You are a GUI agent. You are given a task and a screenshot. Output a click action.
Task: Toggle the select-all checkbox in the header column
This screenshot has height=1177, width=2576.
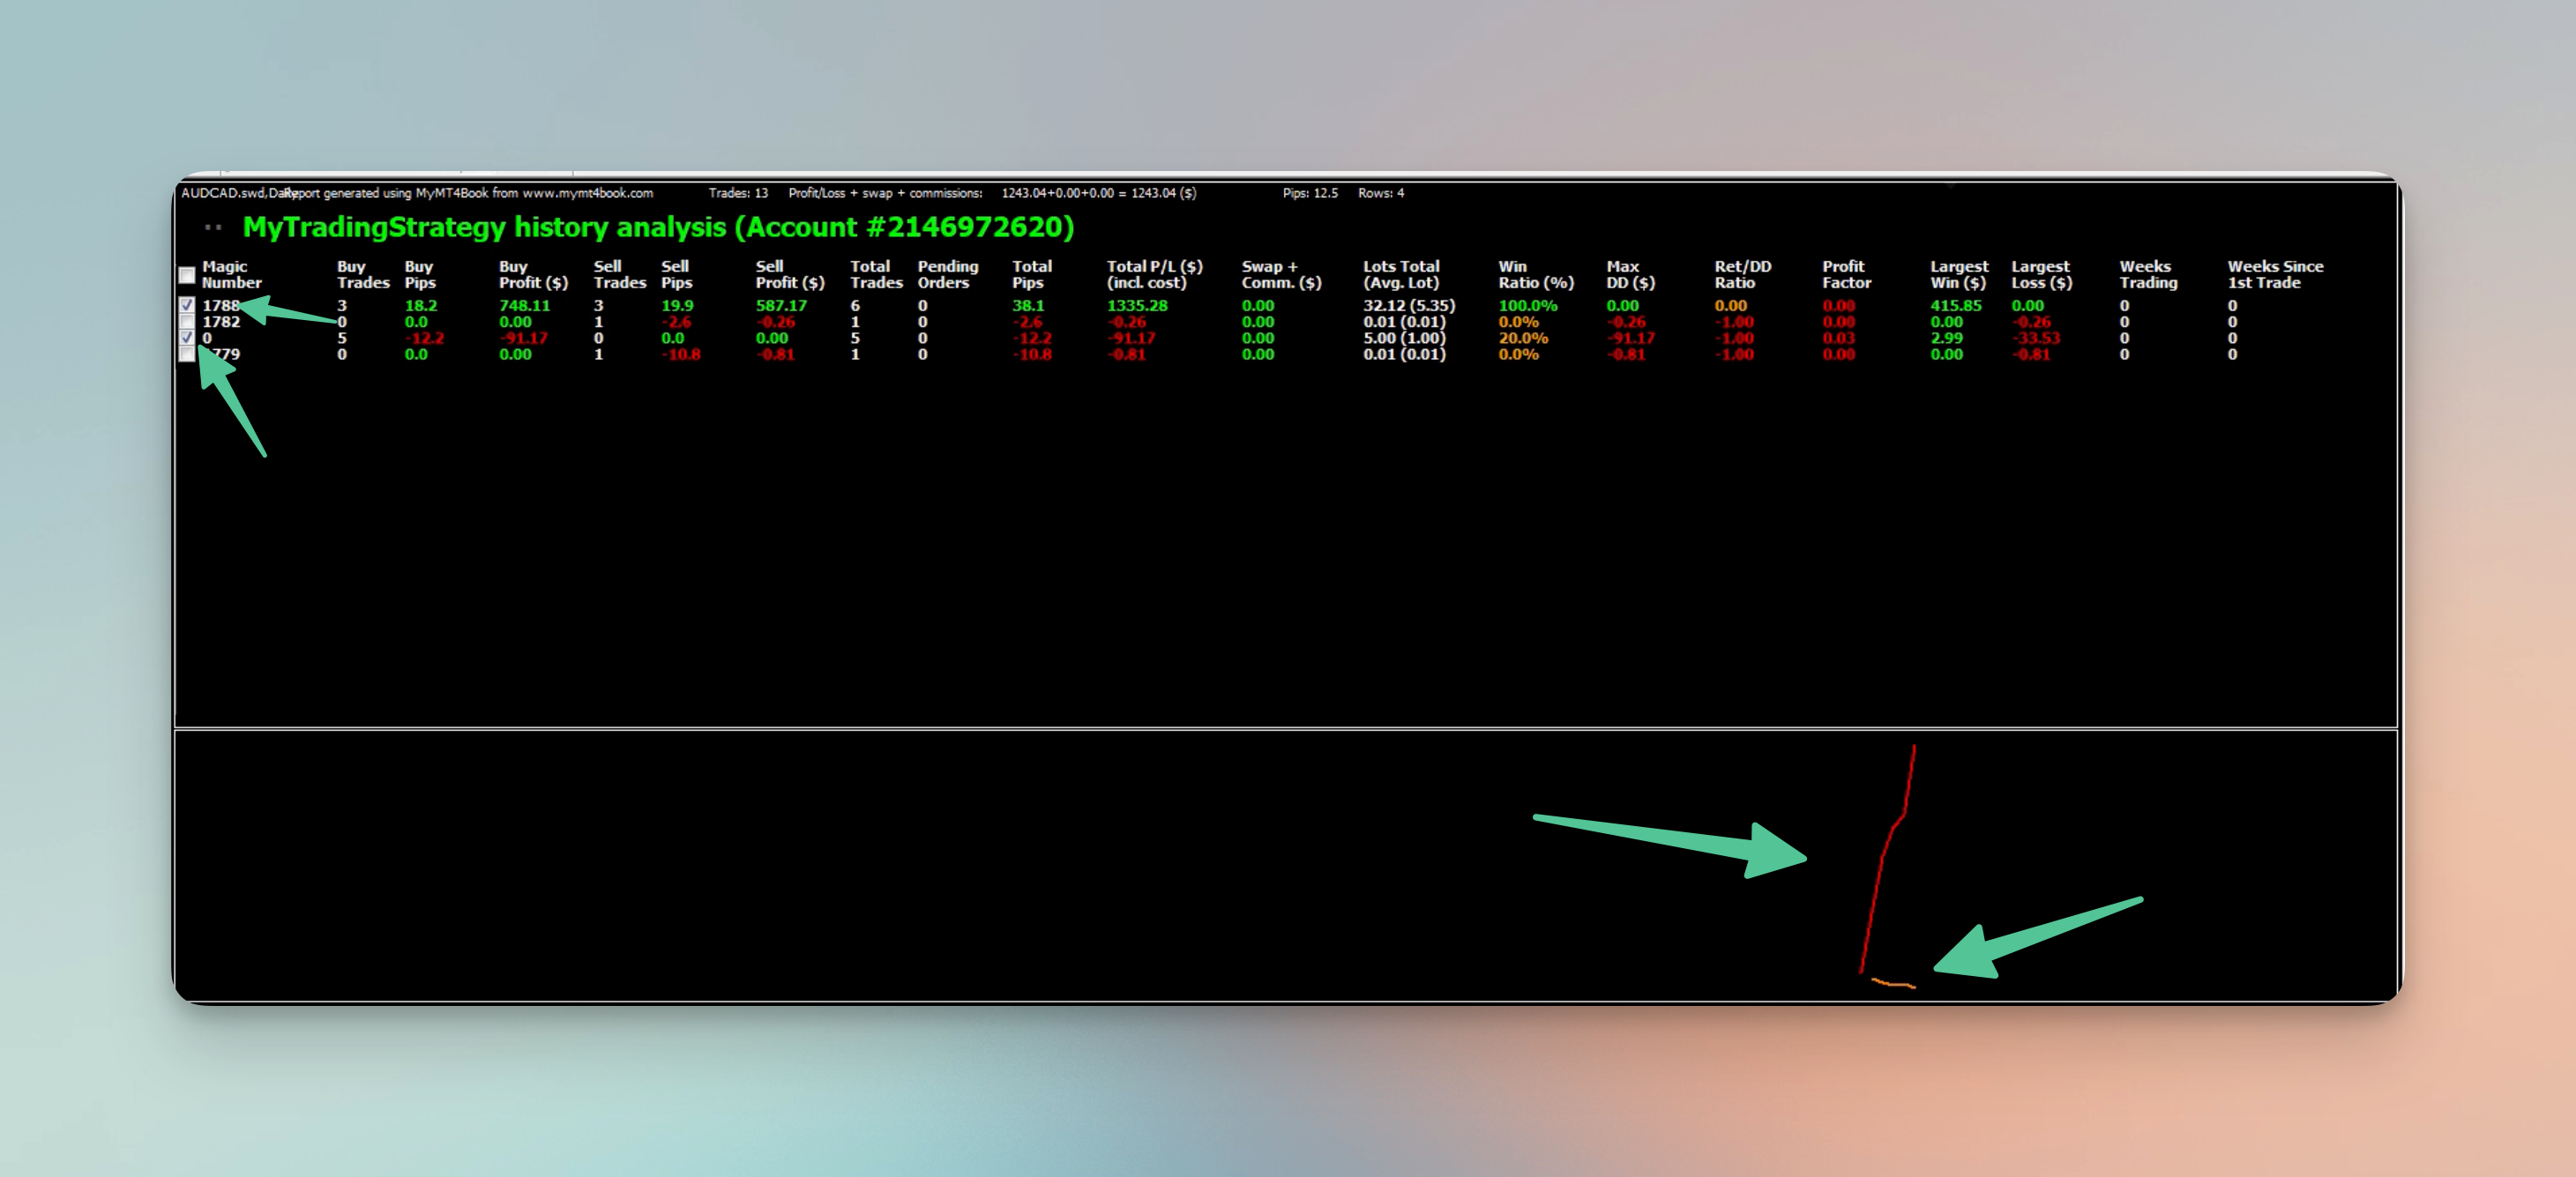pos(187,276)
